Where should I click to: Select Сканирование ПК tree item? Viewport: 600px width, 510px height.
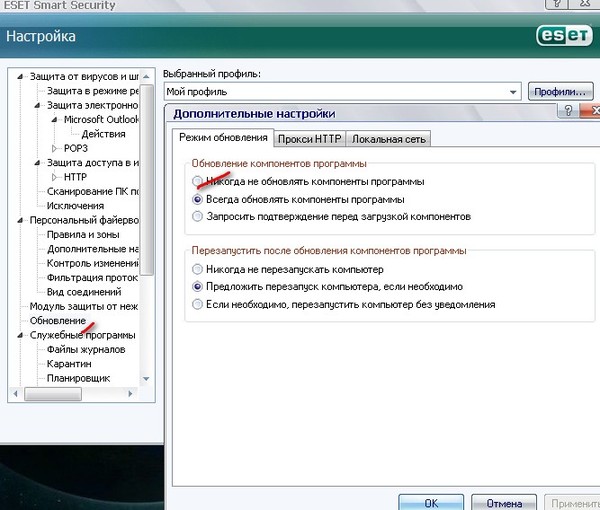tap(92, 191)
